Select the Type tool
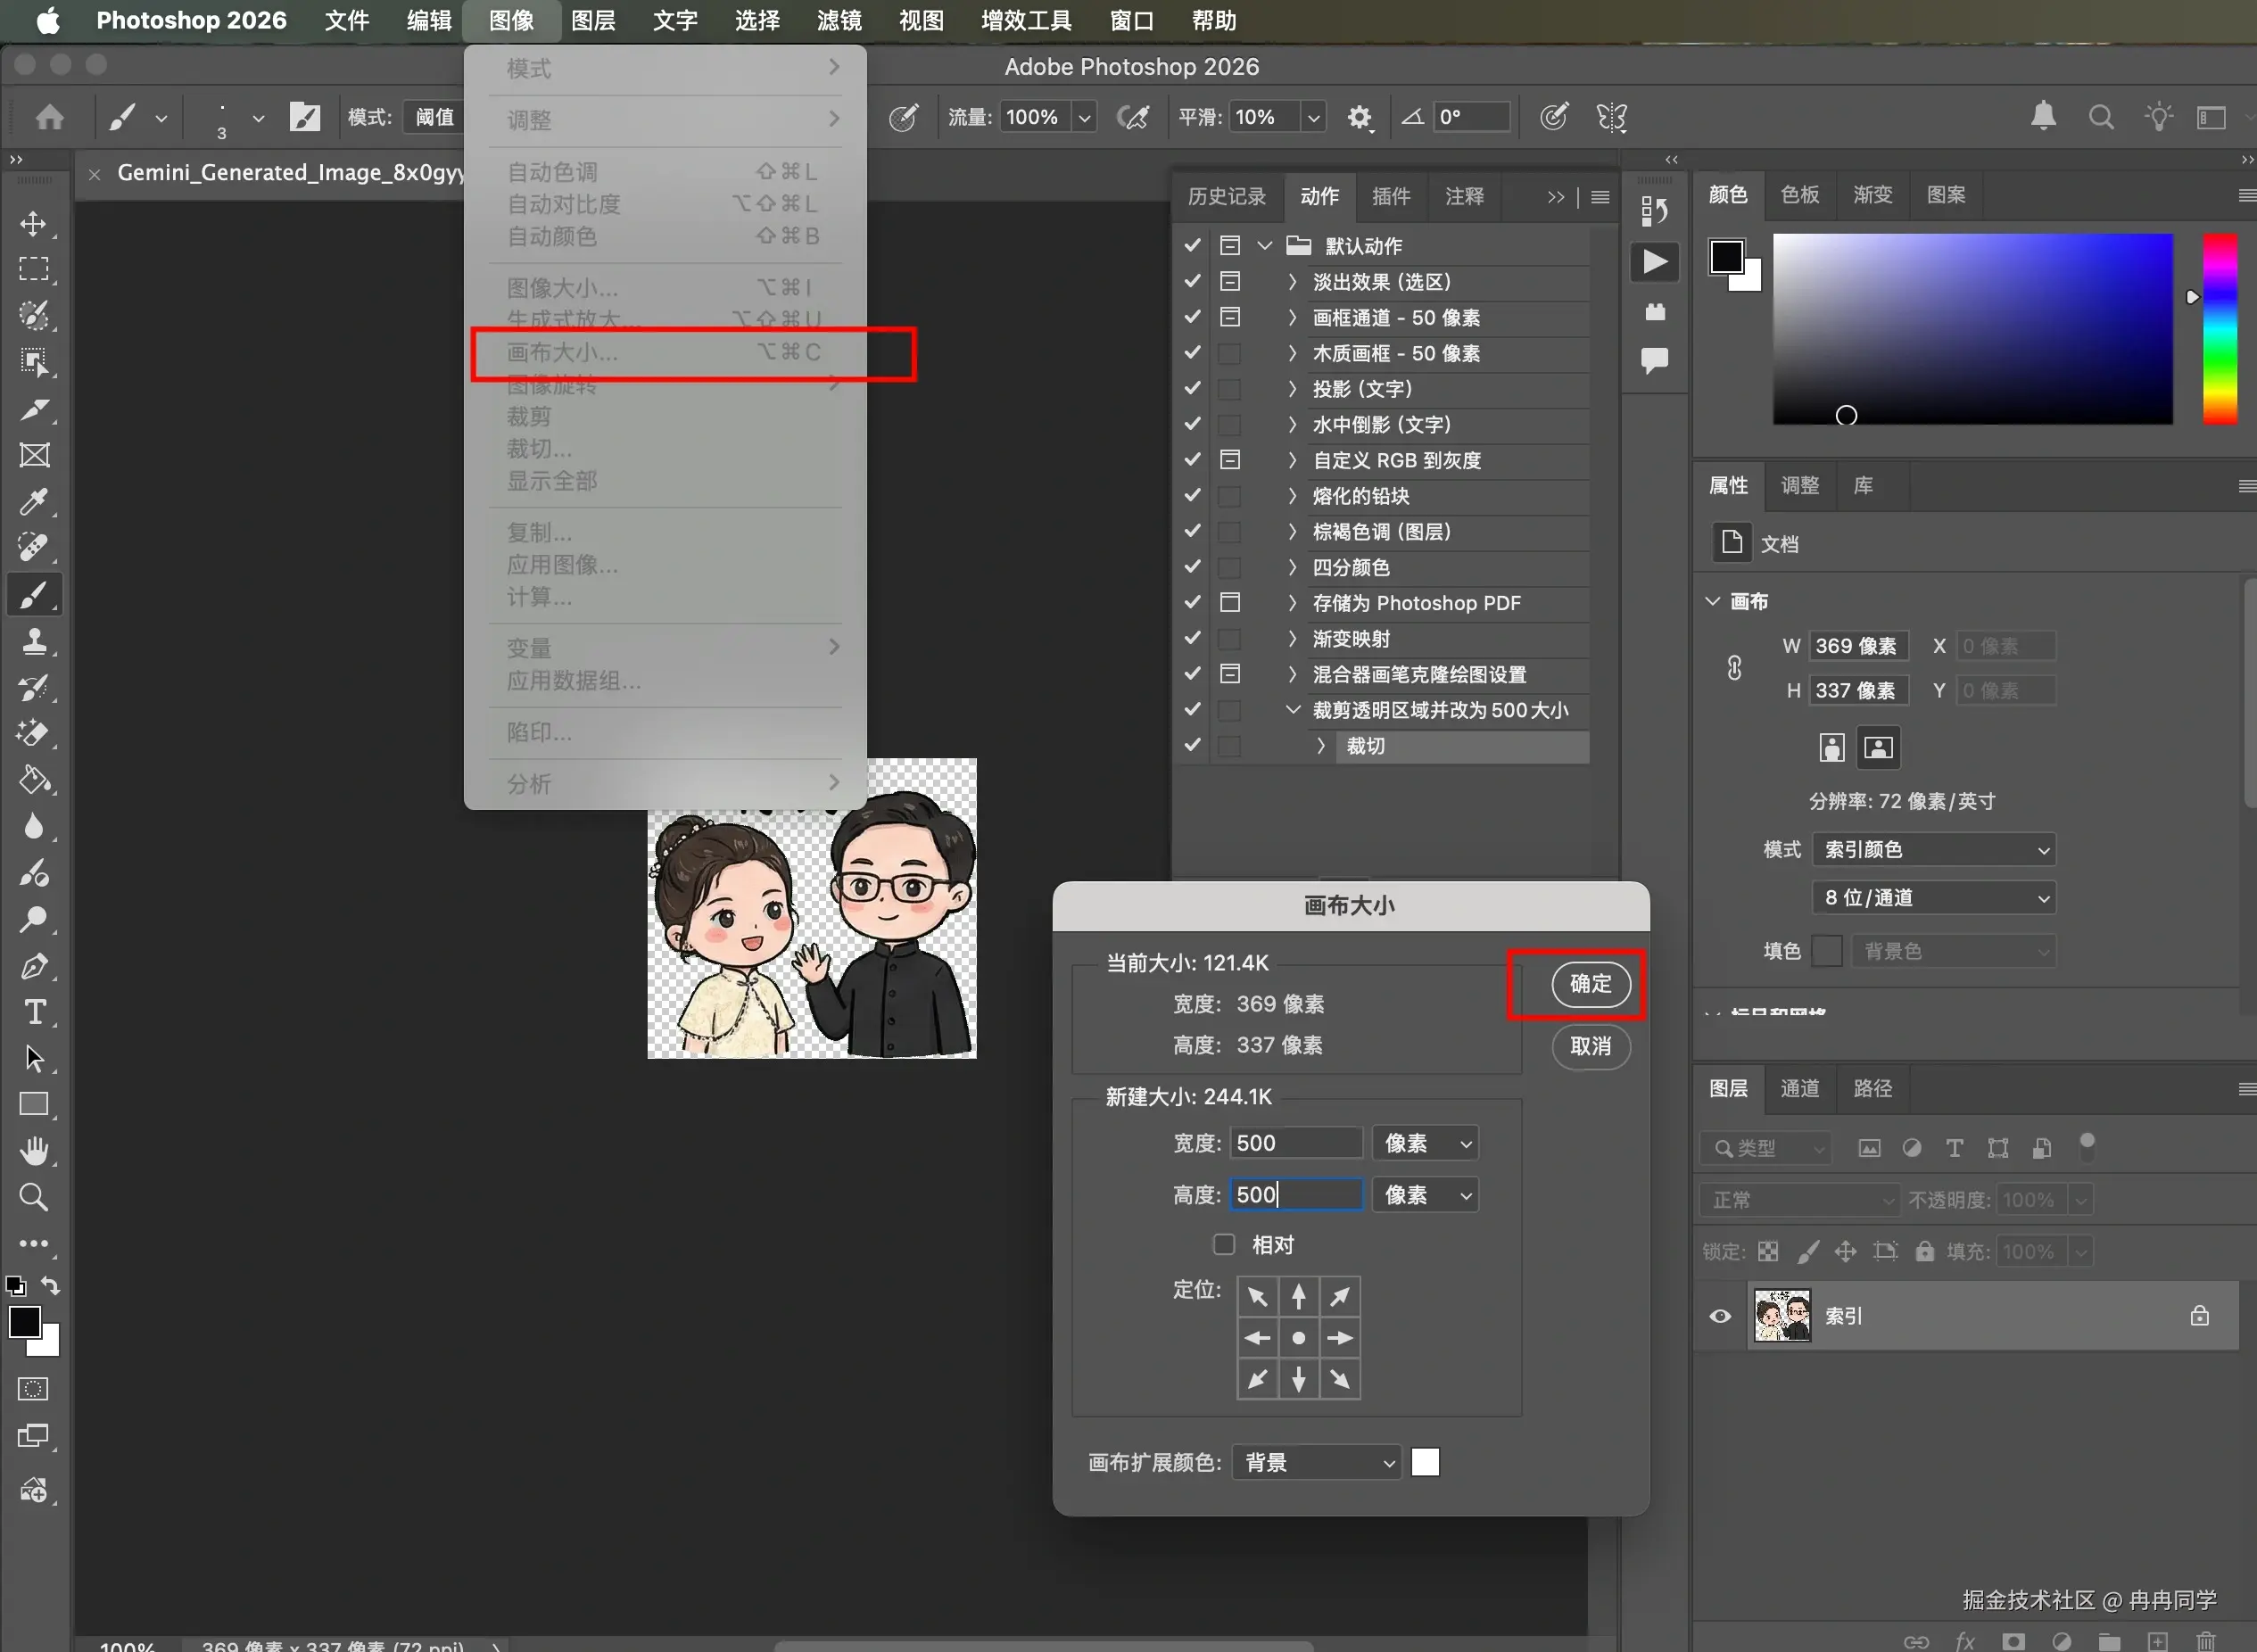The height and width of the screenshot is (1652, 2257). [x=34, y=1012]
